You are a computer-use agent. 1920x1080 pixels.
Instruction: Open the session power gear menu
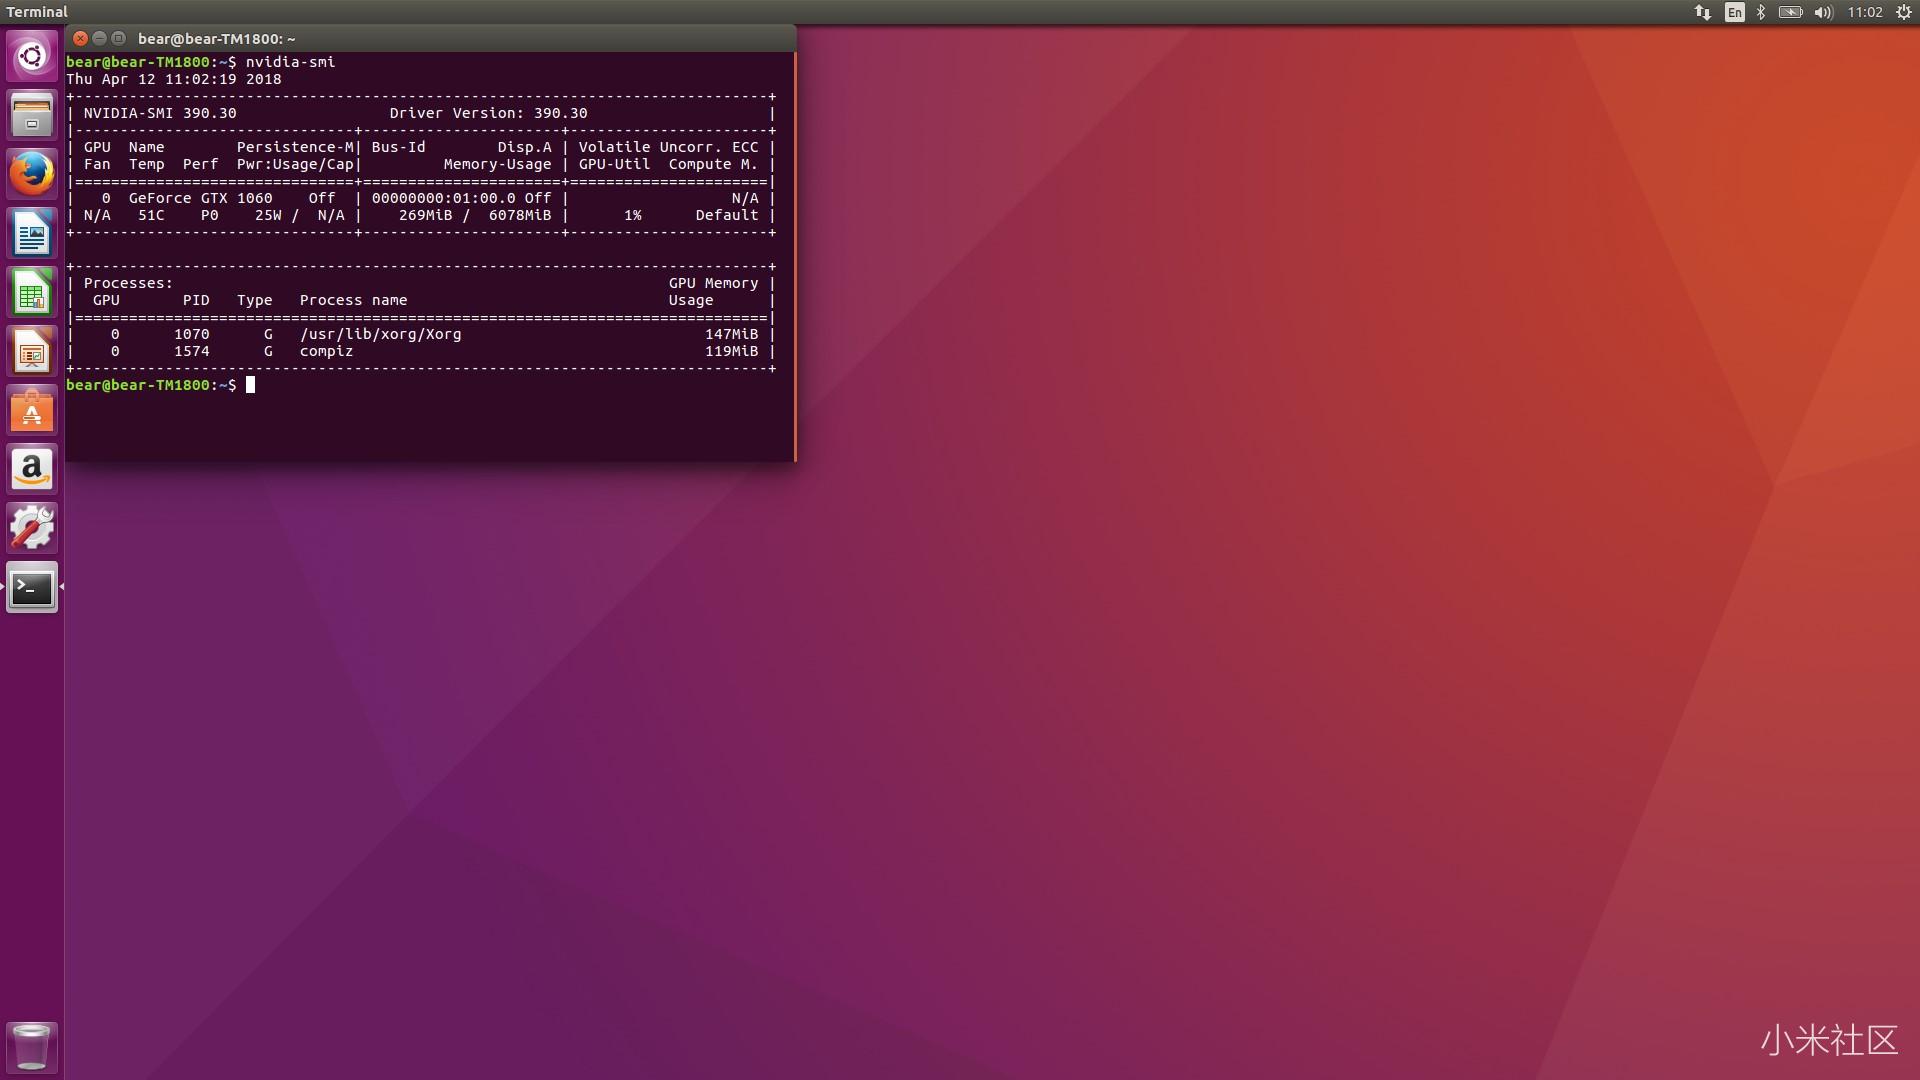pos(1904,12)
